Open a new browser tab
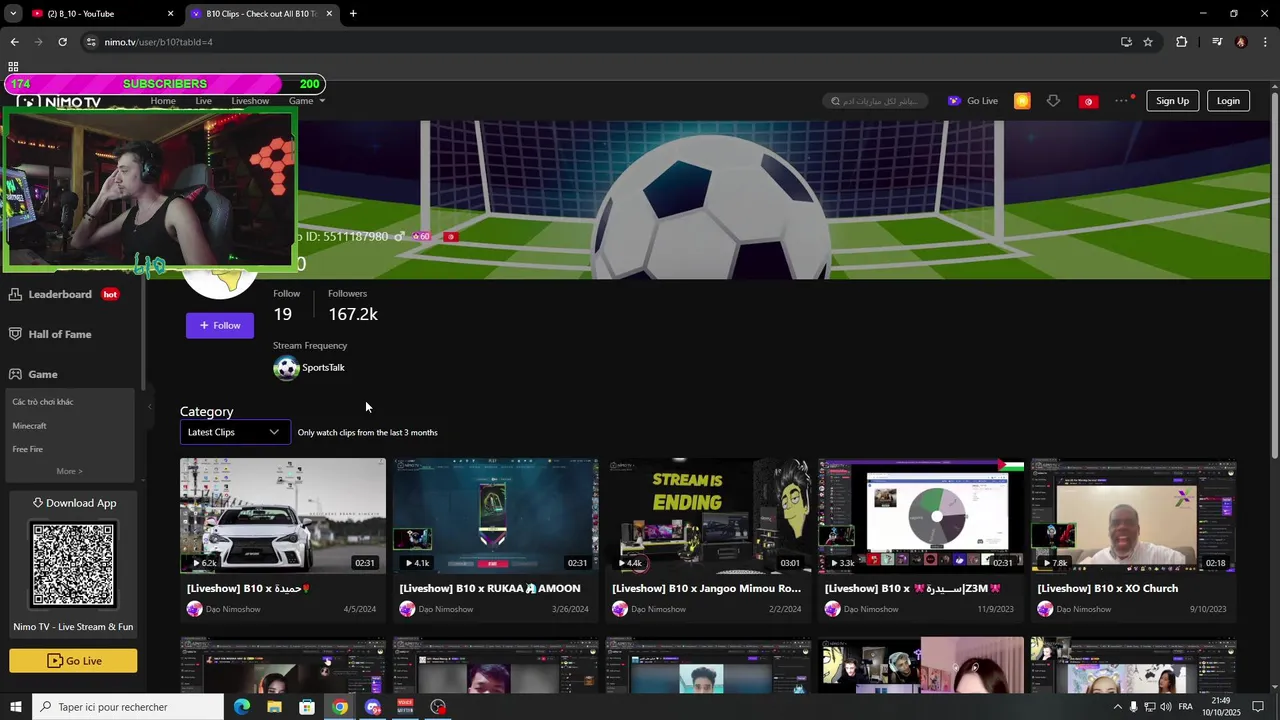Viewport: 1280px width, 720px height. [353, 14]
